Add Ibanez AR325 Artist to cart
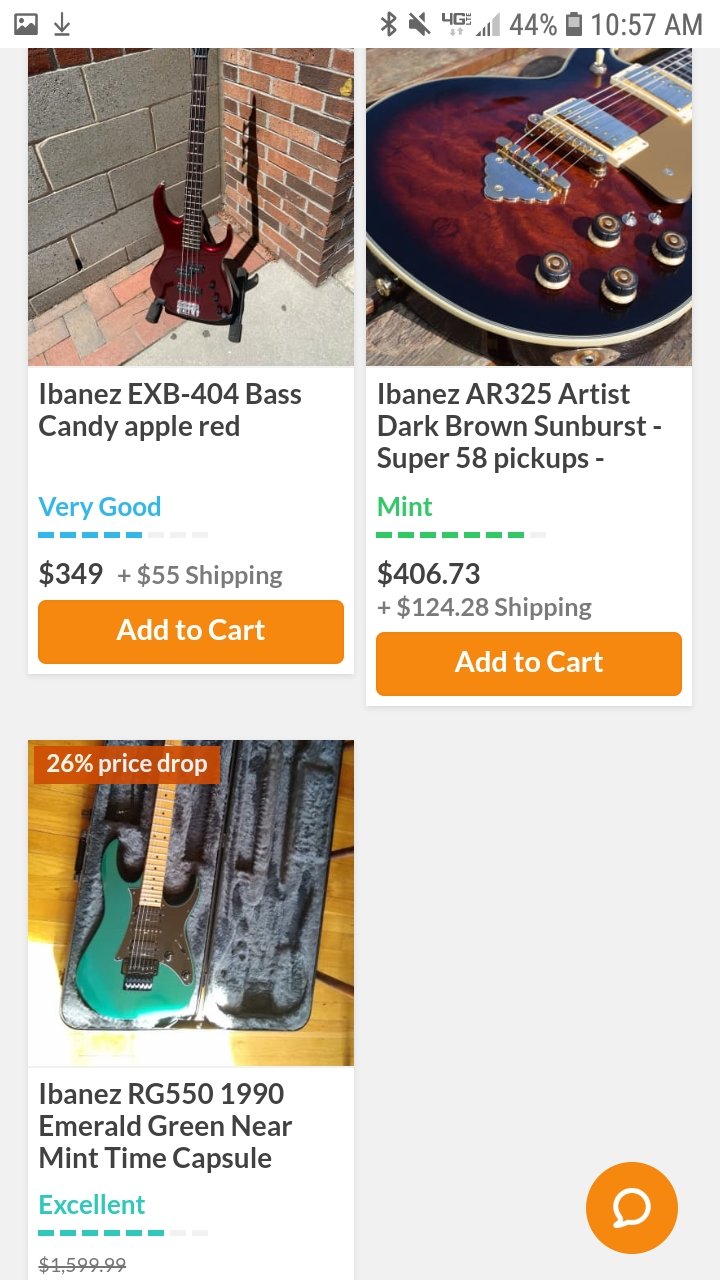This screenshot has height=1280, width=720. pos(529,663)
